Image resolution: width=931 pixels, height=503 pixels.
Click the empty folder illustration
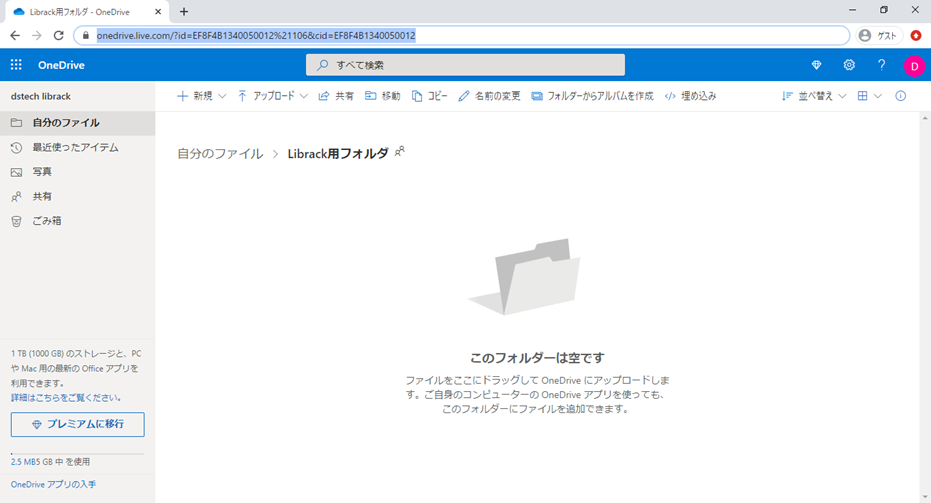pyautogui.click(x=525, y=277)
